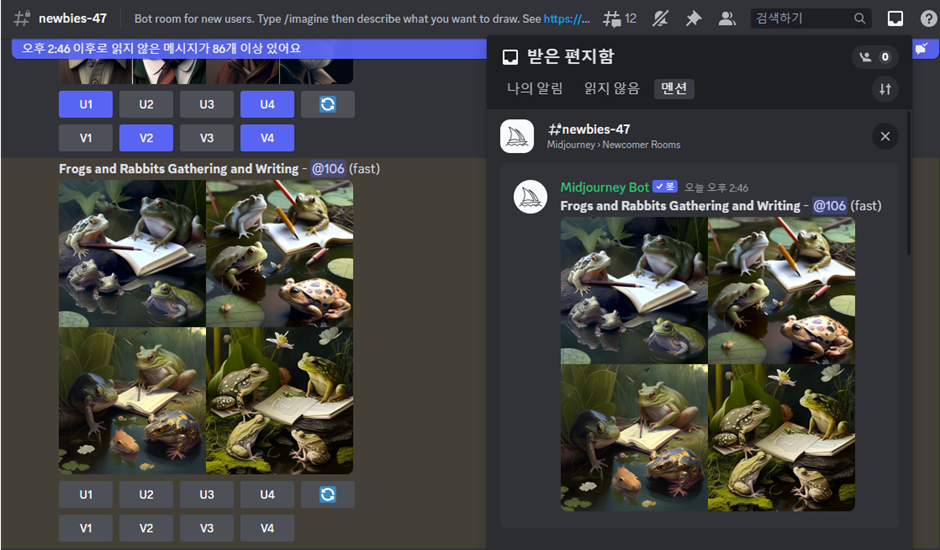Click U3 button in upper message
Viewport: 940px width, 550px height.
pyautogui.click(x=207, y=104)
